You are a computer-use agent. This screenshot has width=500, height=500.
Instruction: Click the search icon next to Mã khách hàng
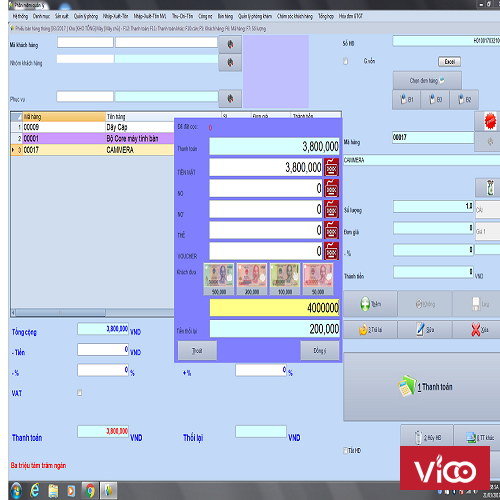[230, 44]
